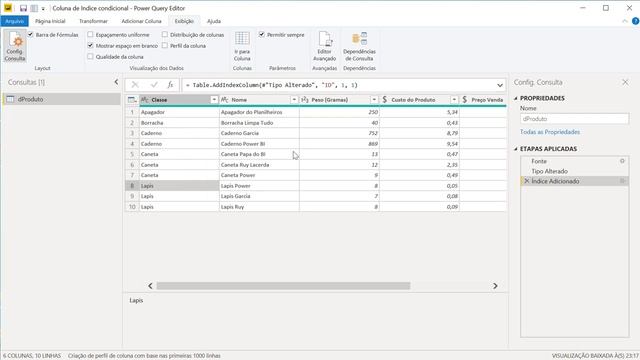This screenshot has height=360, width=640.
Task: Toggle Mostrar espaço em branco checkbox
Action: tap(91, 46)
